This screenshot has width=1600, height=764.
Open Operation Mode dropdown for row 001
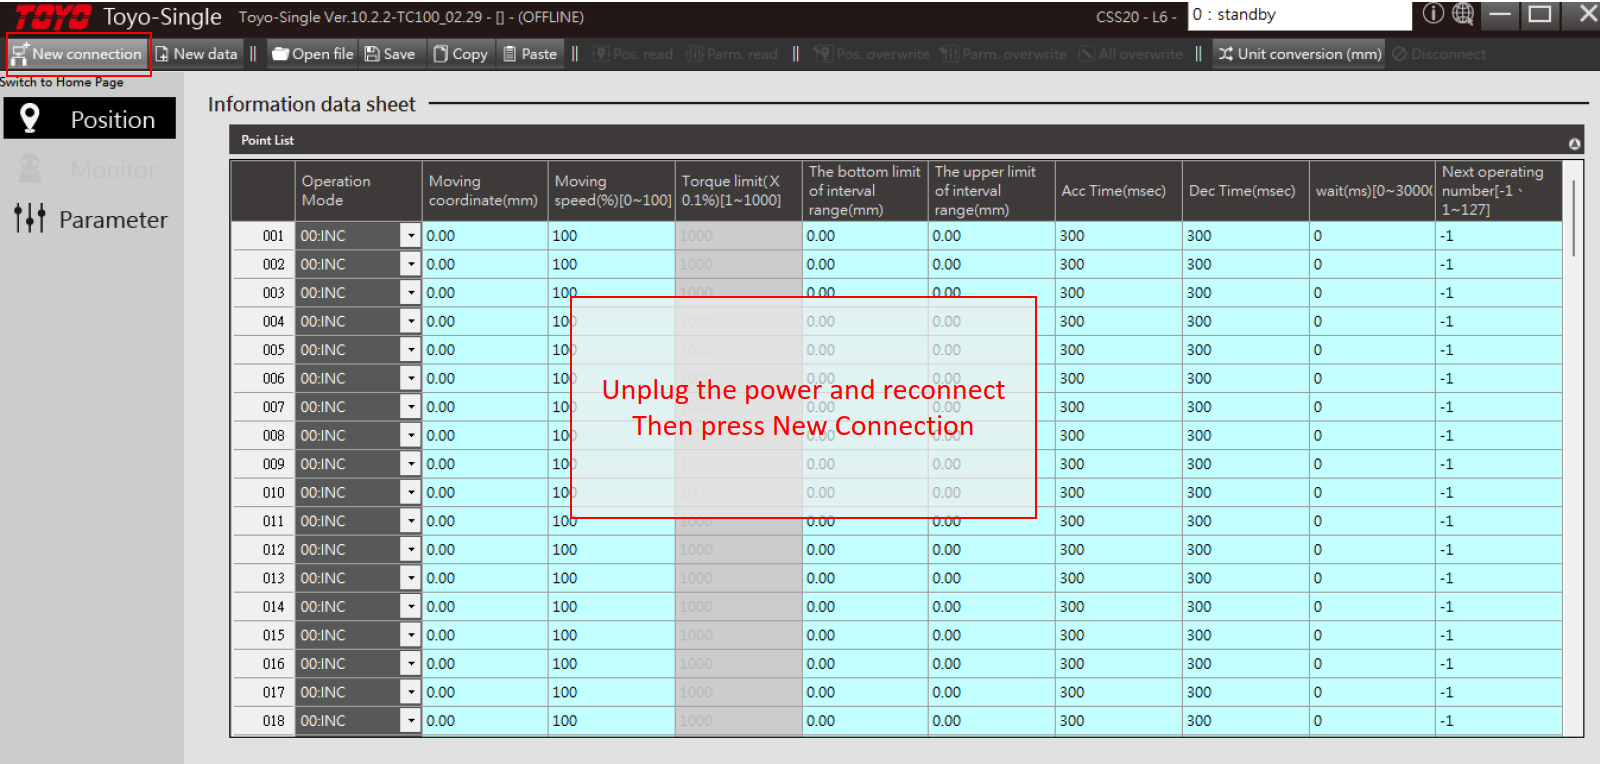(x=410, y=236)
